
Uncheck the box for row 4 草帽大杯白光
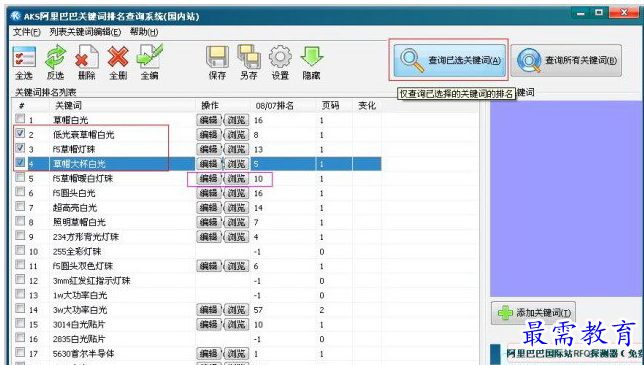[20, 163]
